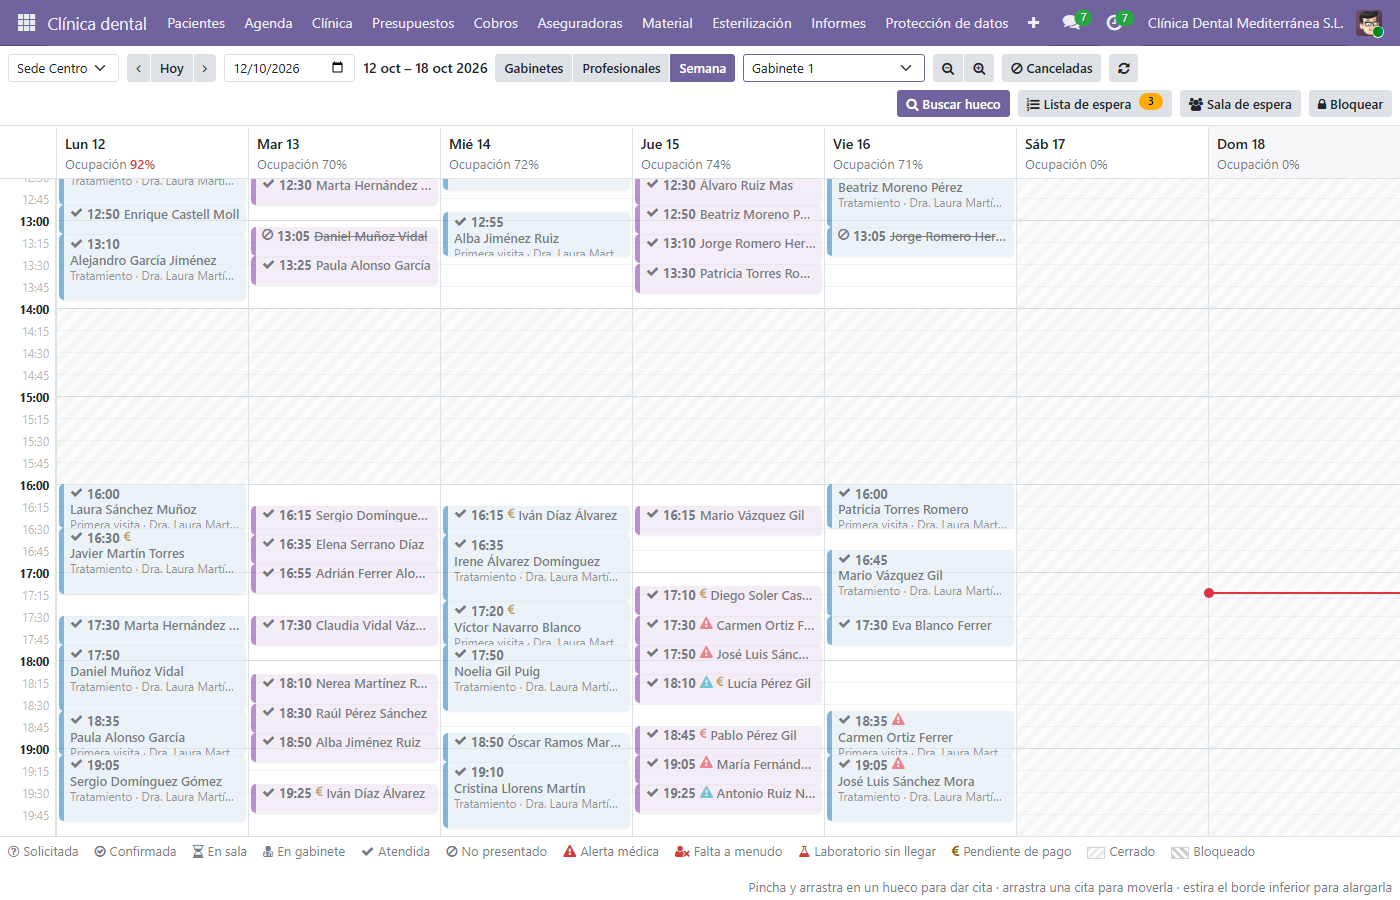Expand the Gabinete 1 selector
The height and width of the screenshot is (900, 1400).
tap(833, 68)
